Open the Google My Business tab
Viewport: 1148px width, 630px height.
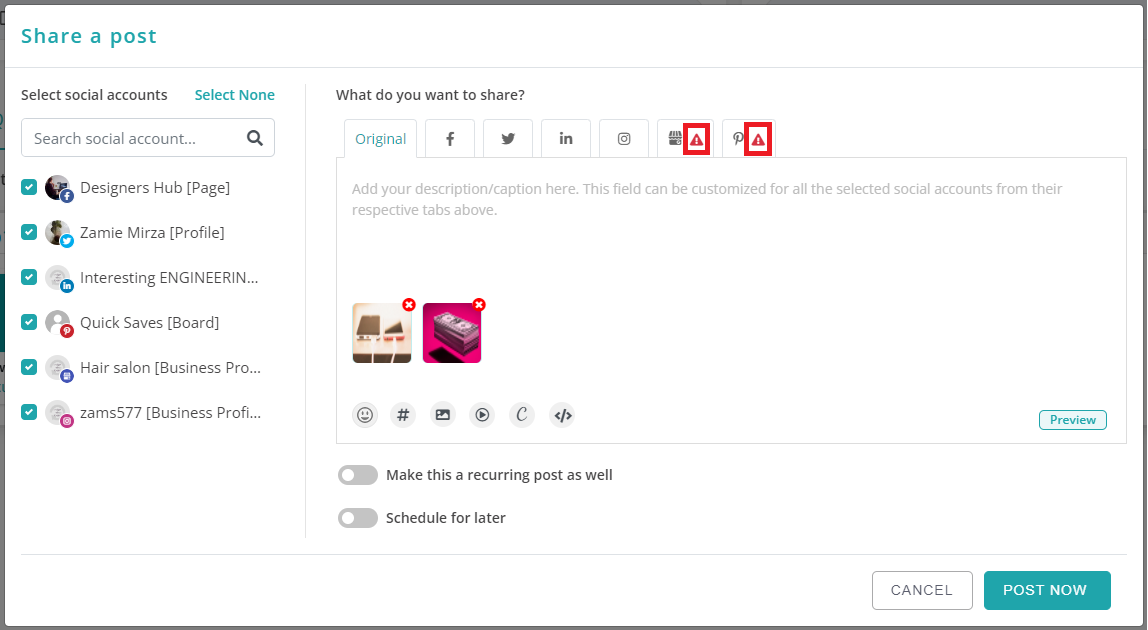[685, 138]
